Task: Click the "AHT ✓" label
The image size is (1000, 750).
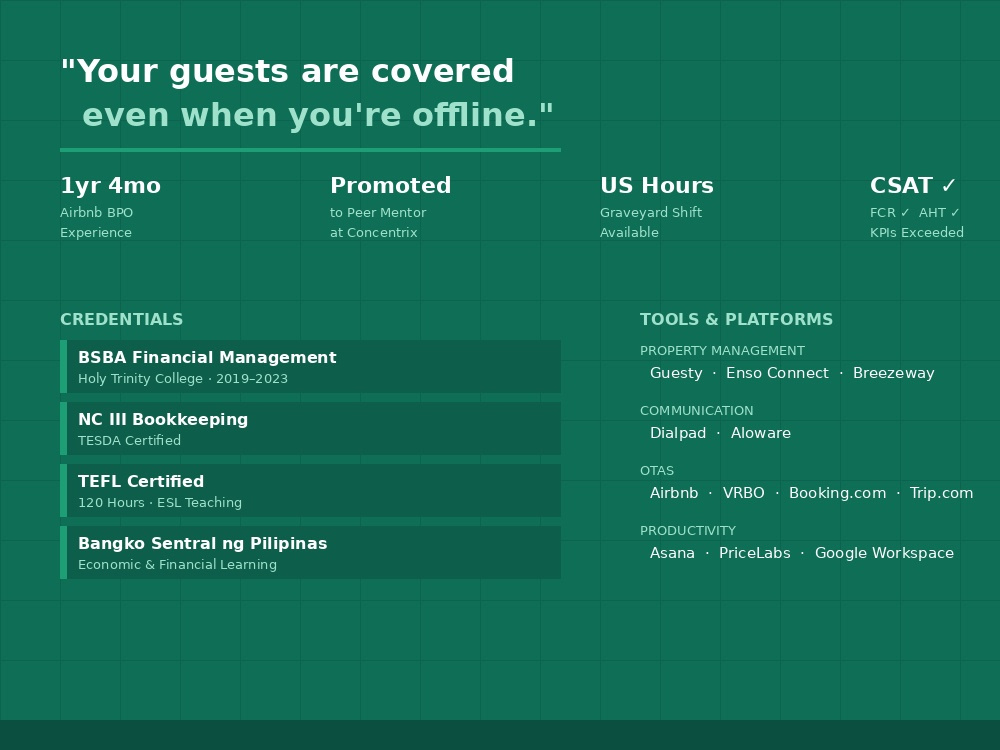Action: click(939, 212)
